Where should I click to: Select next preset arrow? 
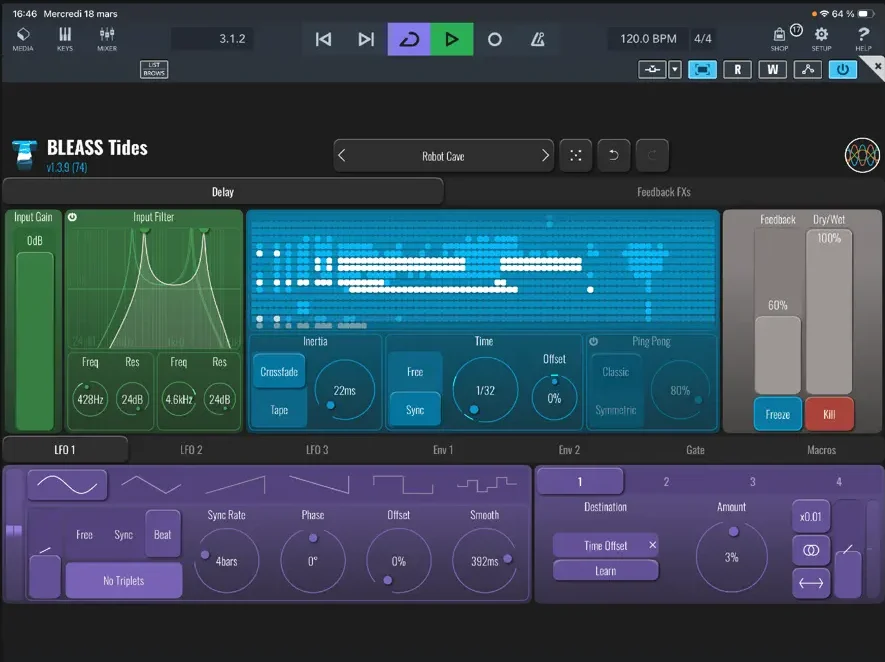point(545,156)
